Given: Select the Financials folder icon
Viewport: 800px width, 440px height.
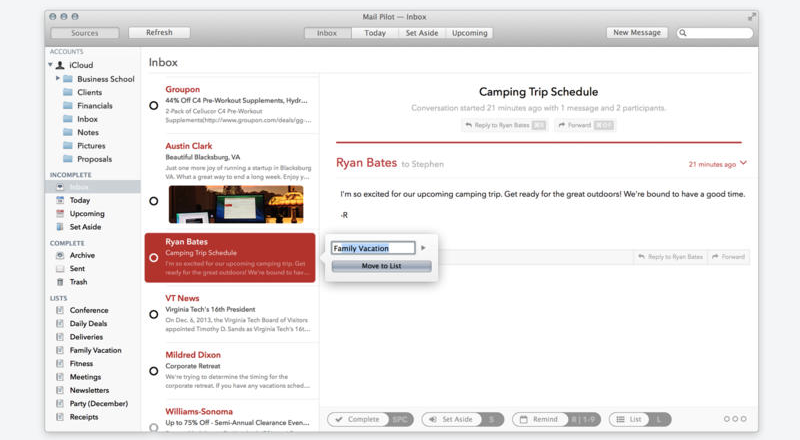Looking at the screenshot, I should 67,105.
